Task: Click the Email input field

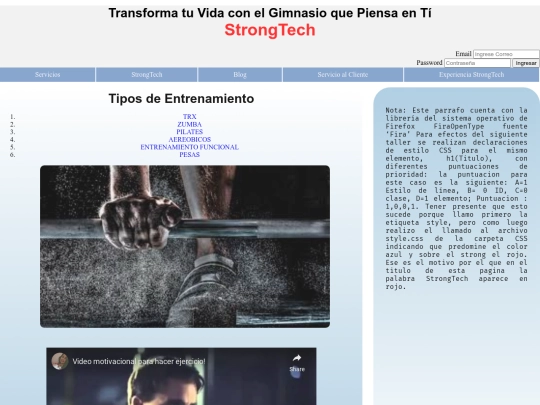Action: tap(506, 54)
